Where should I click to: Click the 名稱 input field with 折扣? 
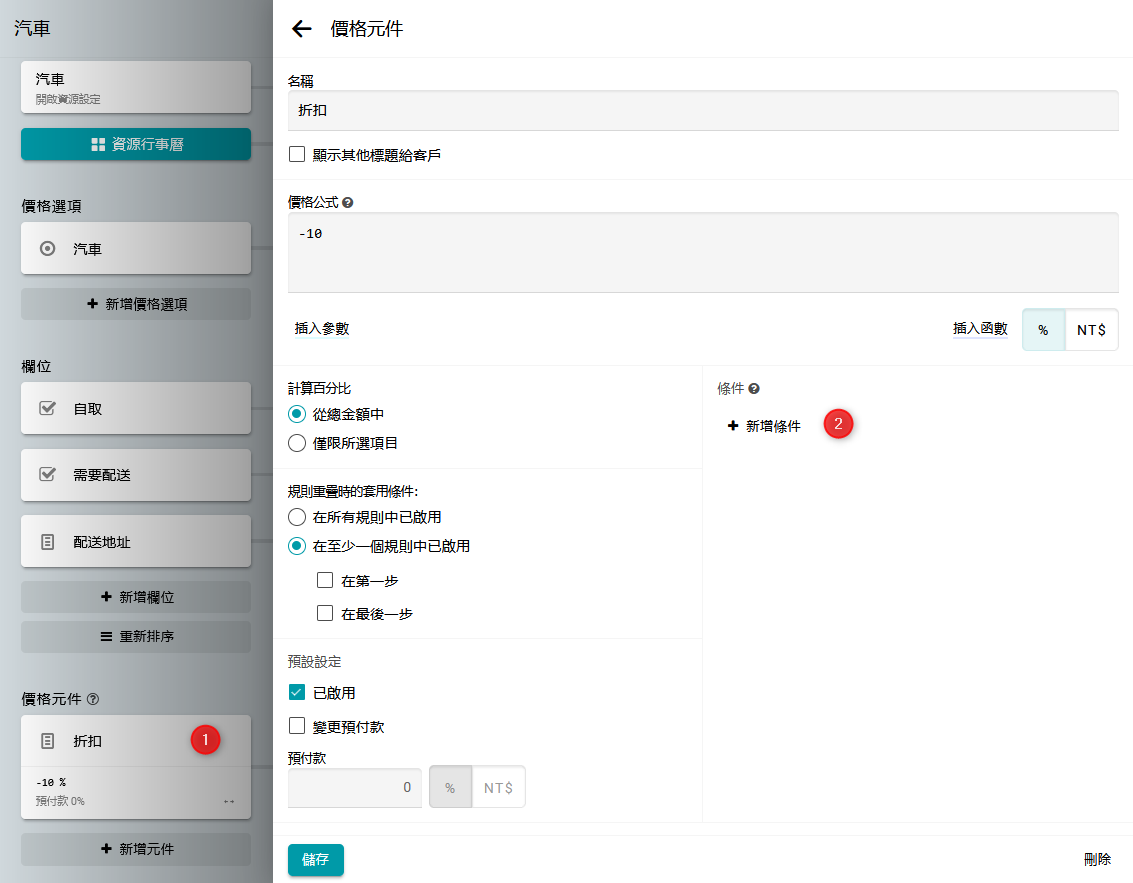click(x=702, y=111)
